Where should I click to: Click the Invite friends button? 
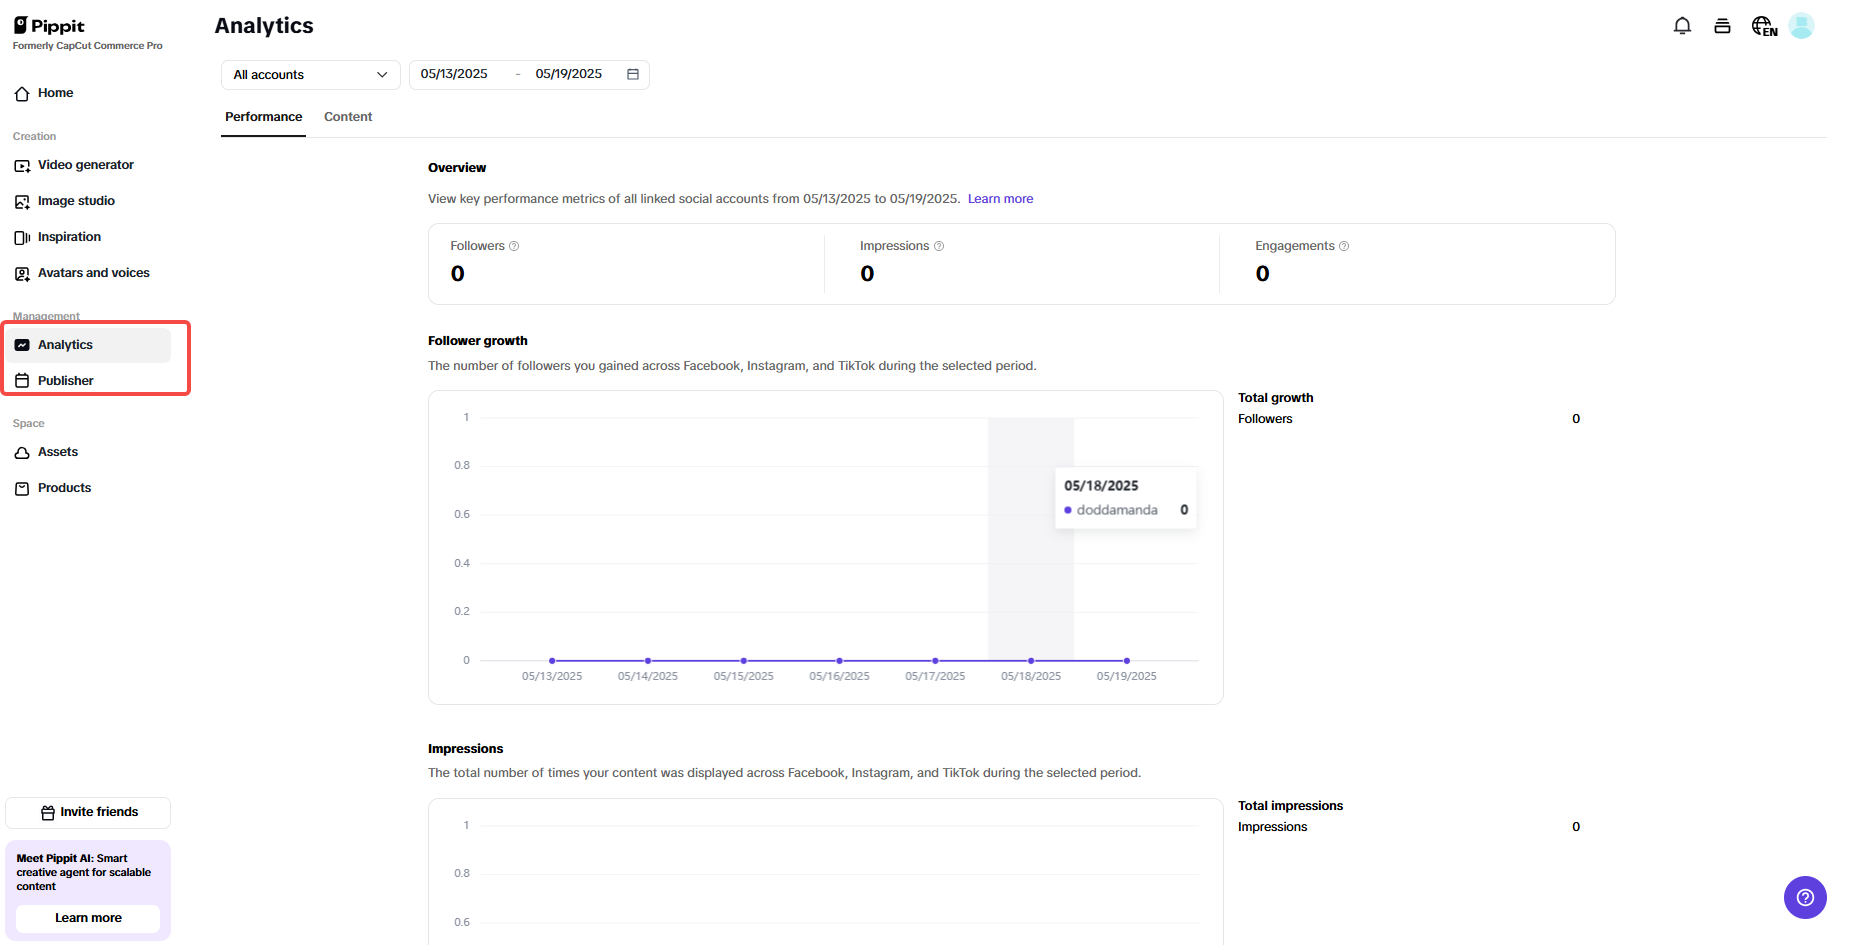[x=88, y=812]
